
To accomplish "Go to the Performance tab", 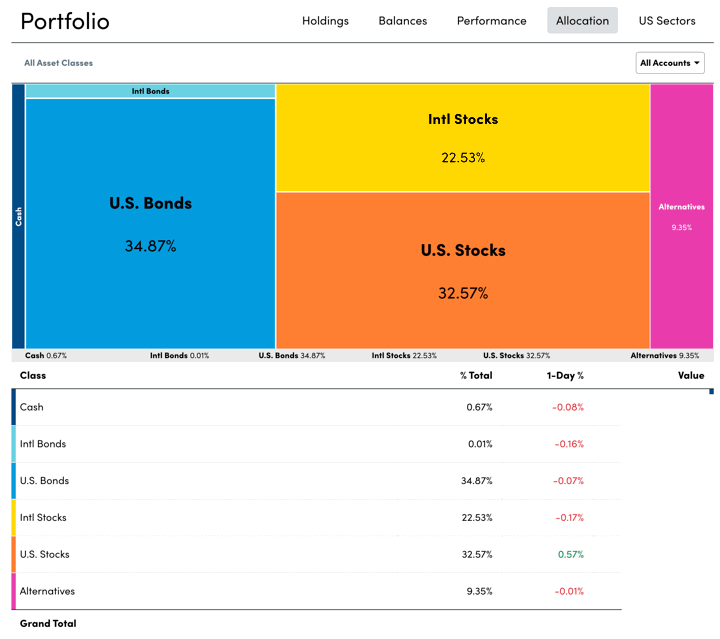I will click(x=491, y=20).
